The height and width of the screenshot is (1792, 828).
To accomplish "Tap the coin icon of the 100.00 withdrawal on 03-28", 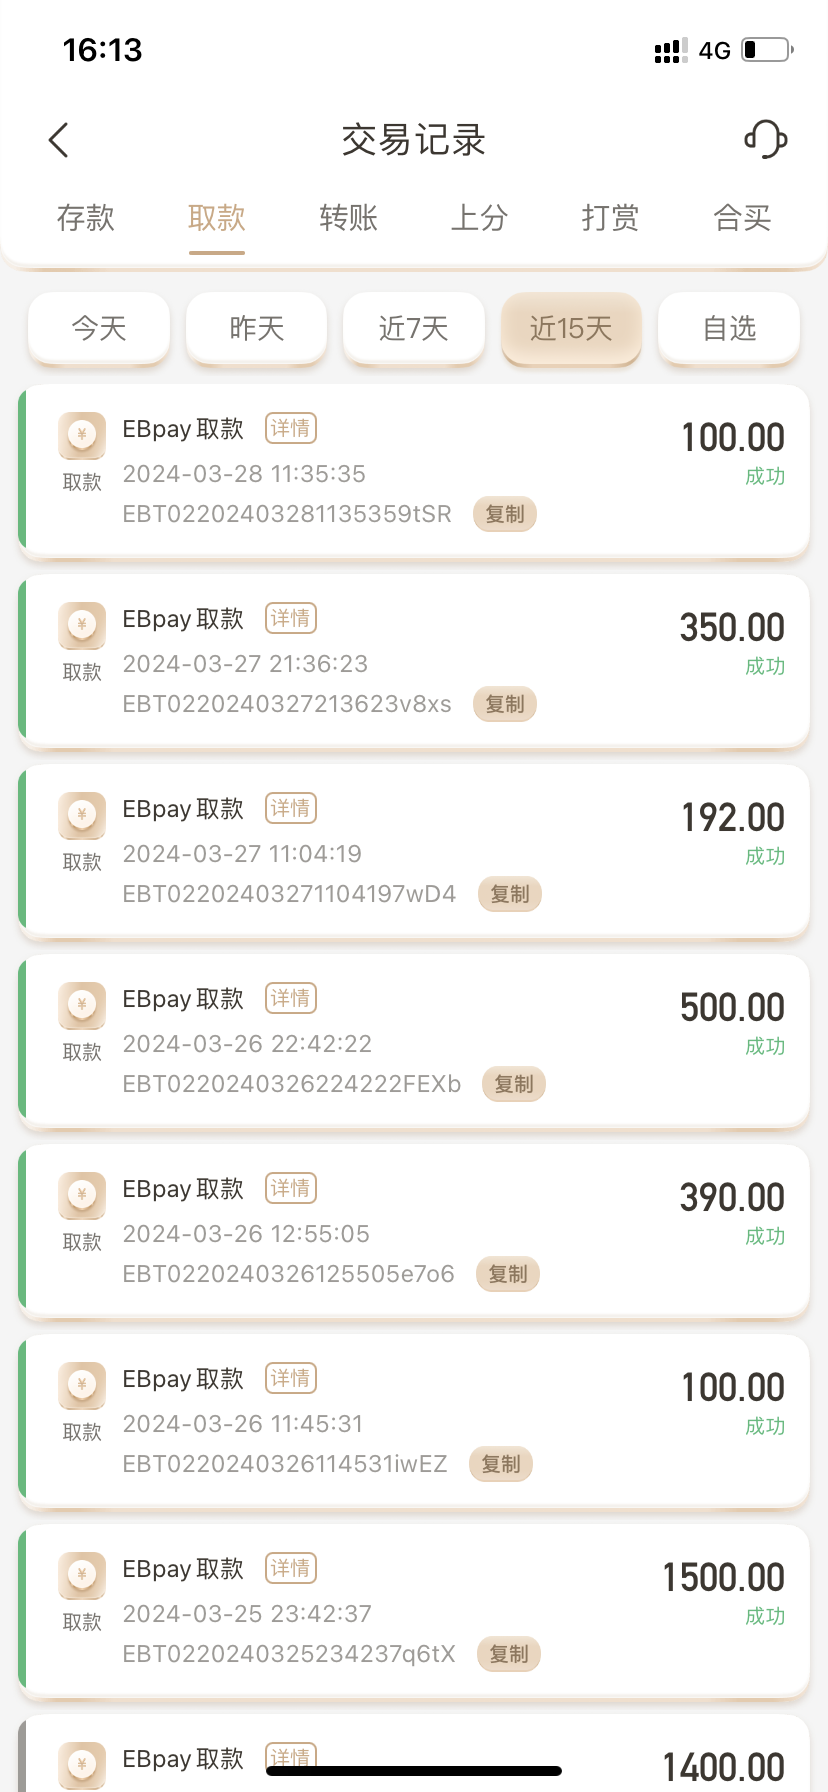I will click(82, 435).
